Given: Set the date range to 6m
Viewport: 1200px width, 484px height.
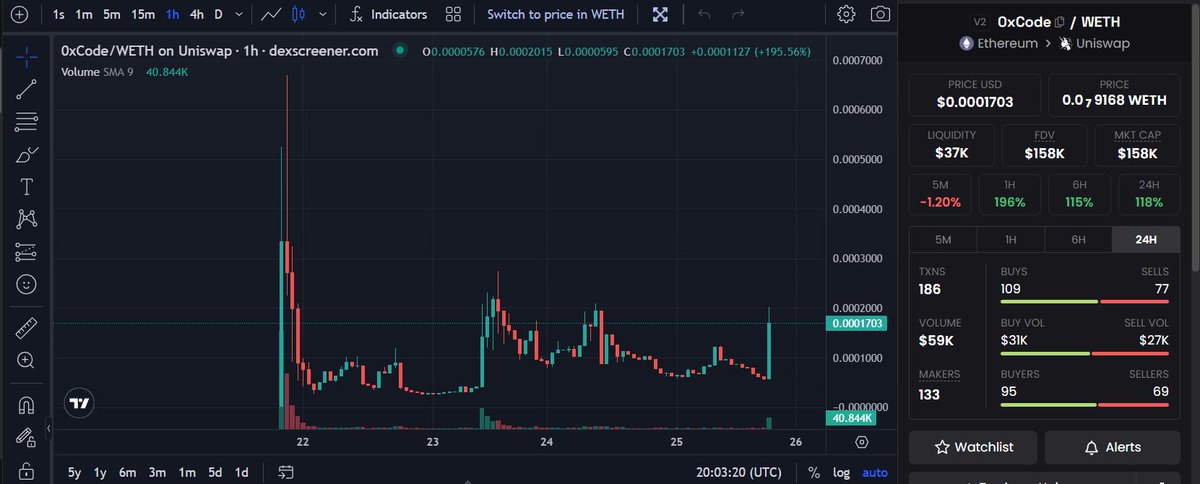Looking at the screenshot, I should 127,471.
